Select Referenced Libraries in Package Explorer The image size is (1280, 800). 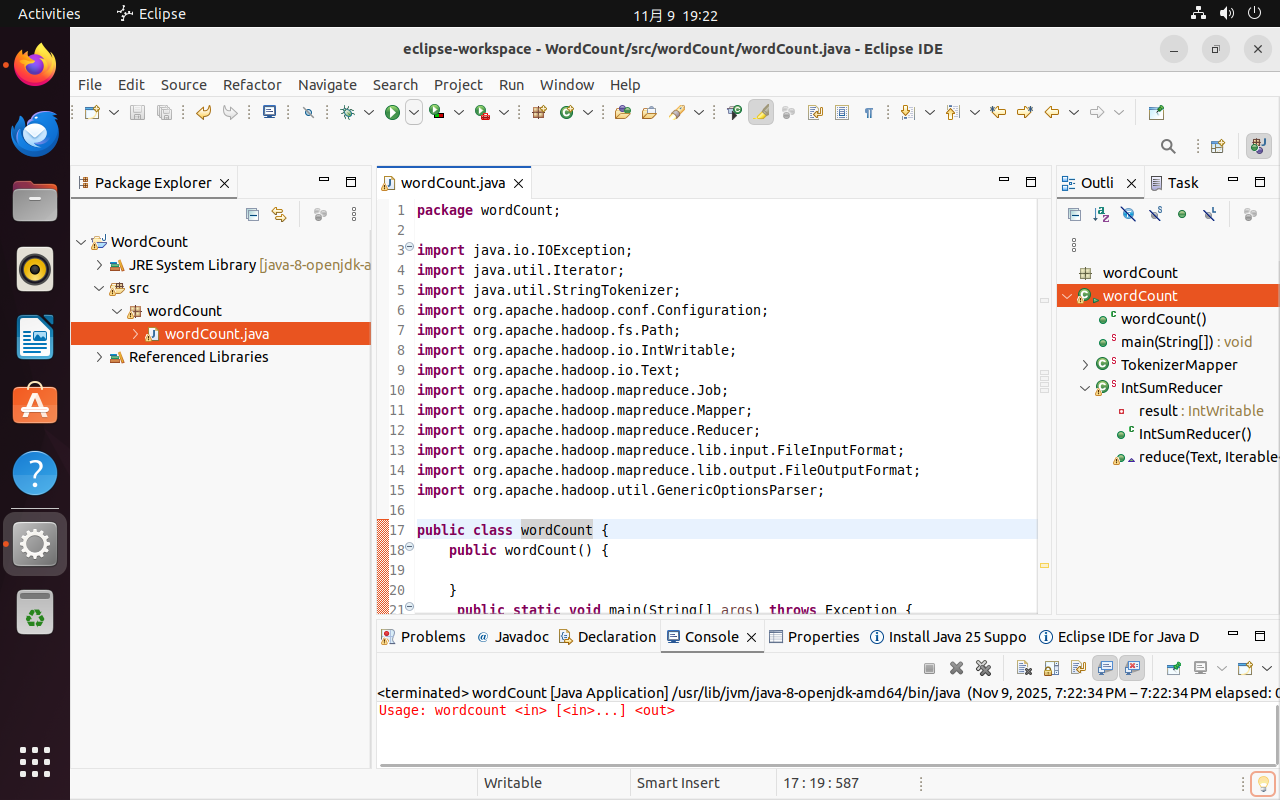pos(198,357)
